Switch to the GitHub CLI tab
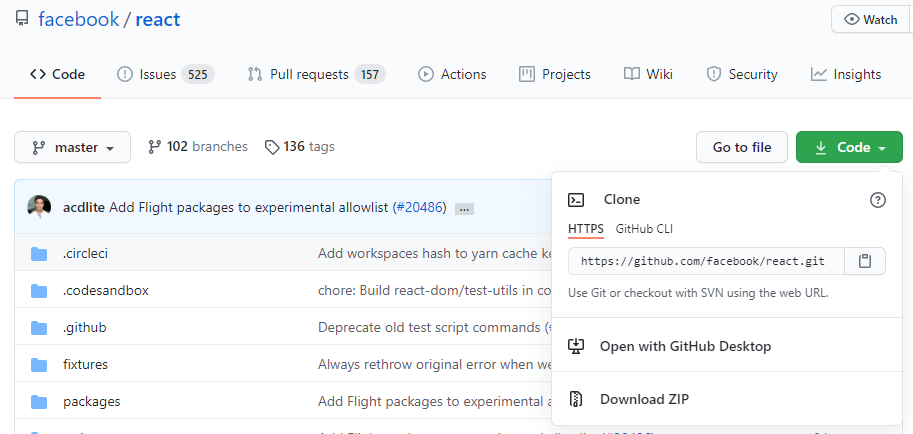Viewport: 913px width, 434px height. pyautogui.click(x=644, y=229)
